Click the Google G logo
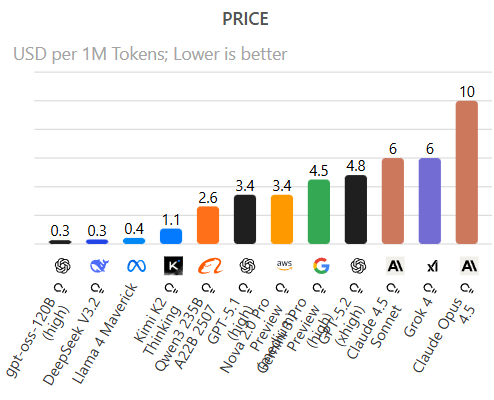 (x=321, y=266)
